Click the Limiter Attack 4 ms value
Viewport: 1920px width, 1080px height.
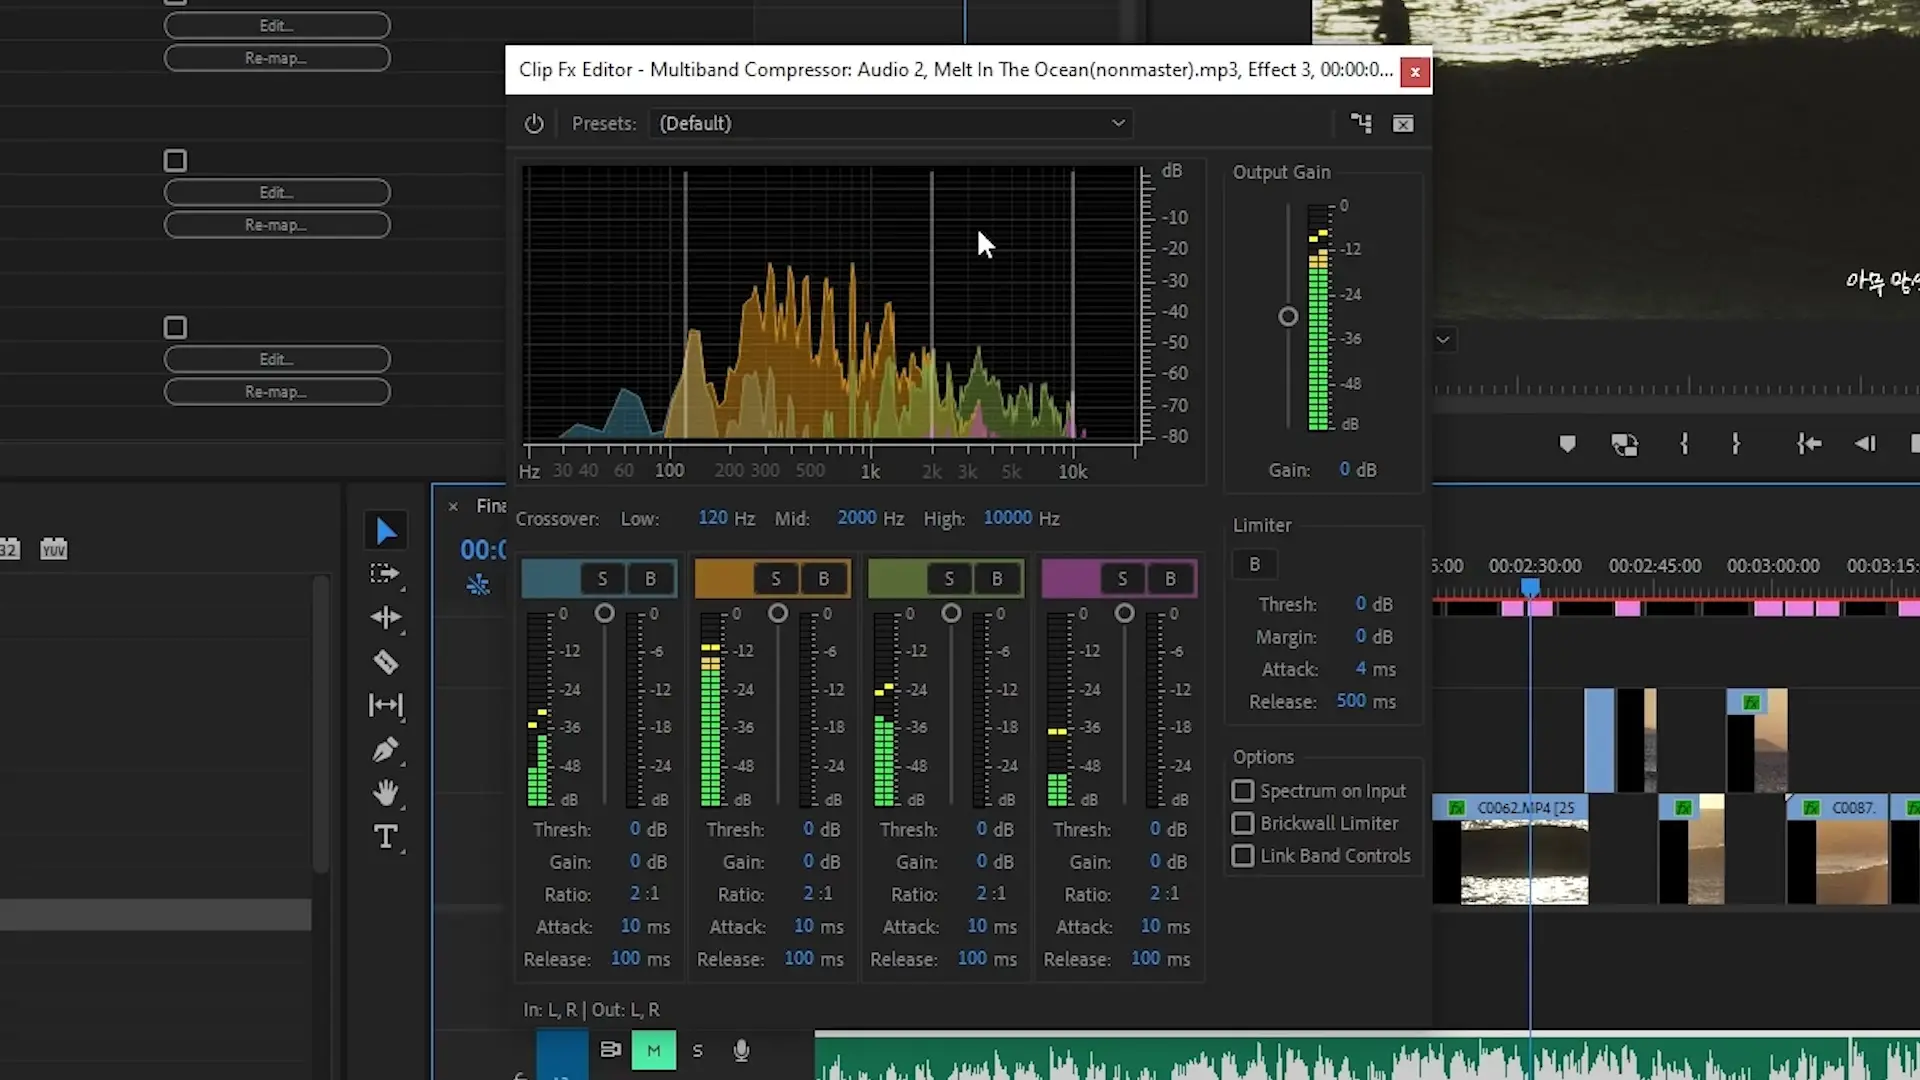[x=1360, y=669]
